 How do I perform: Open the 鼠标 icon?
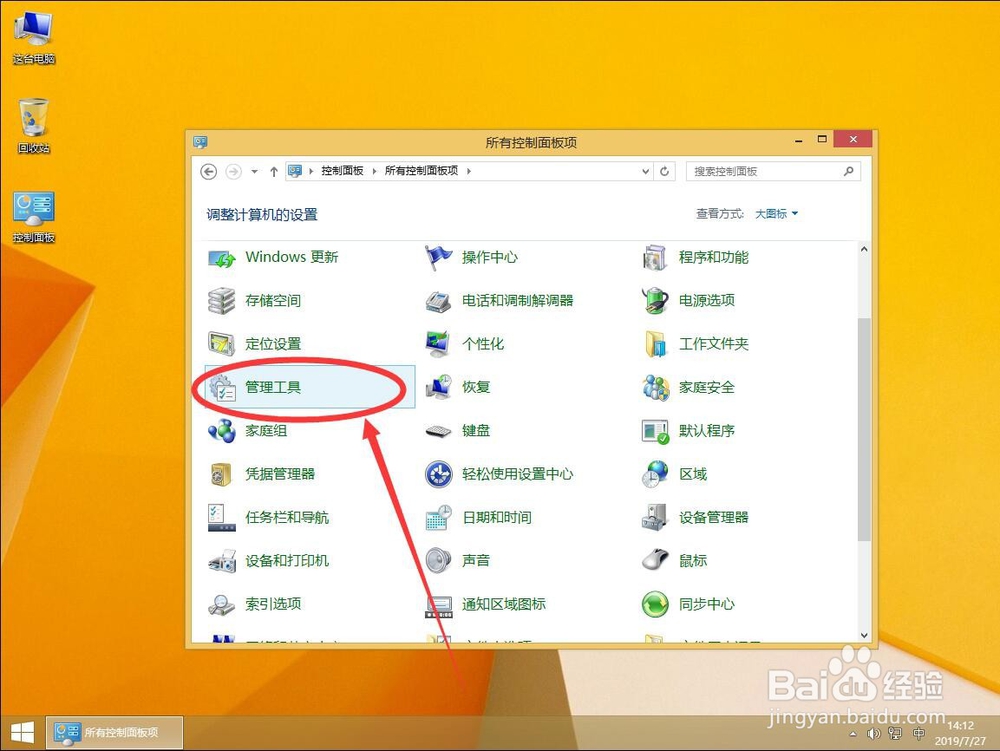(x=656, y=561)
